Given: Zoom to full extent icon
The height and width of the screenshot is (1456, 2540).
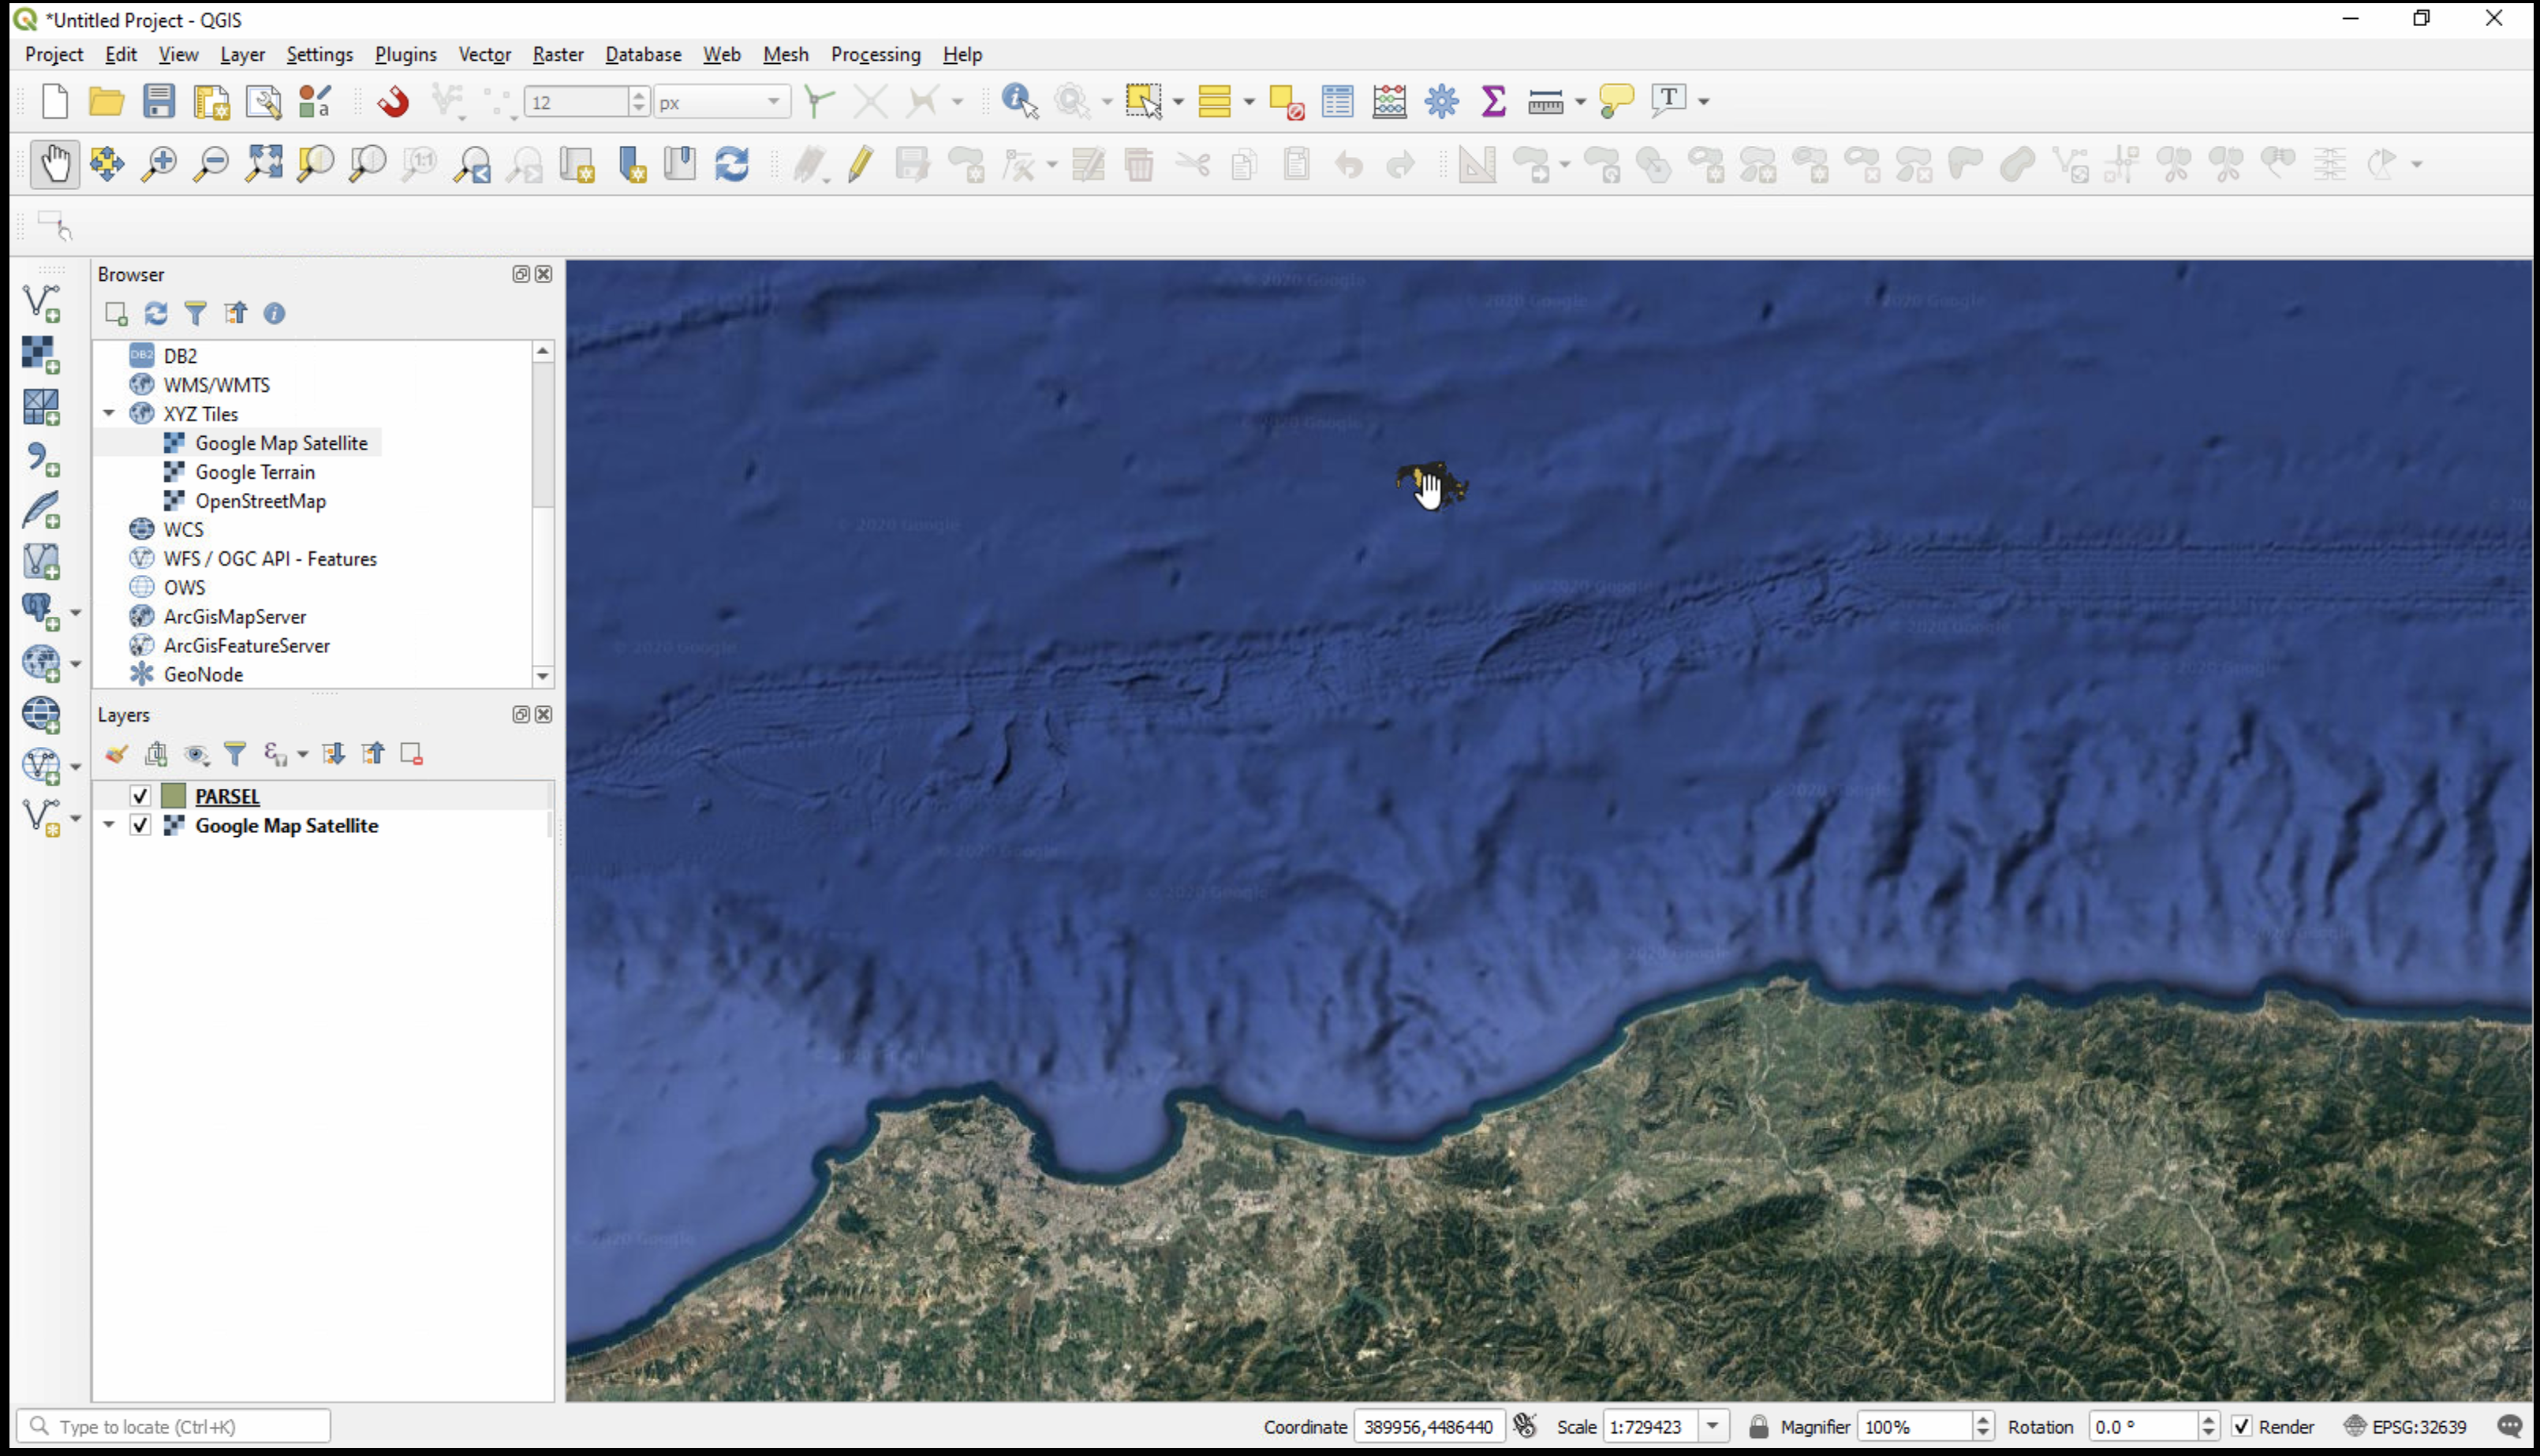Looking at the screenshot, I should coord(263,163).
